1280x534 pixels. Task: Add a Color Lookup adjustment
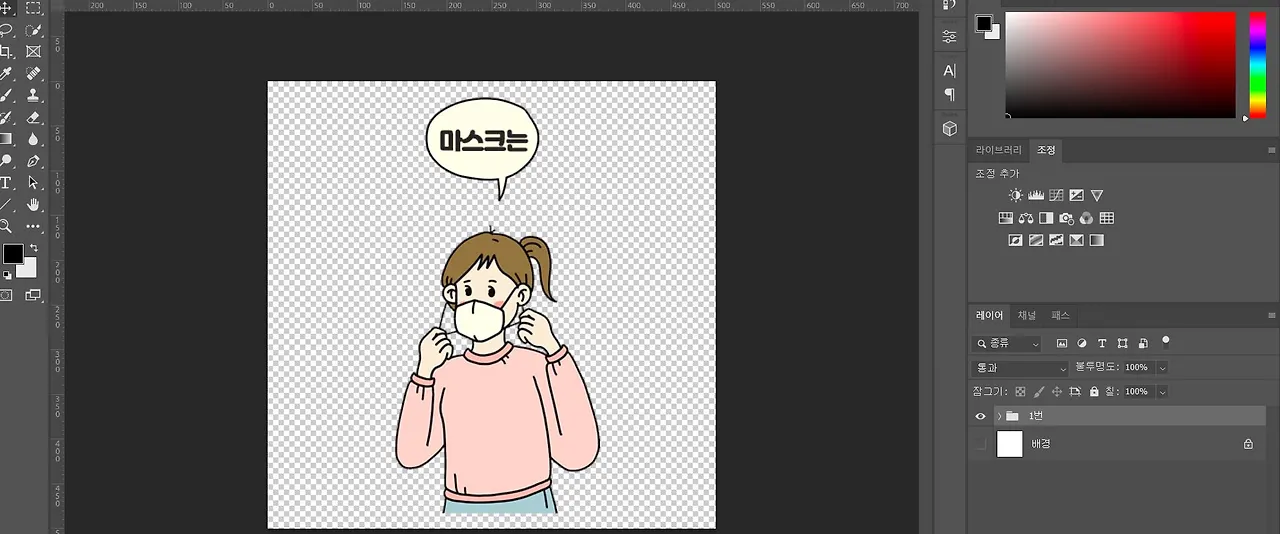click(1107, 218)
